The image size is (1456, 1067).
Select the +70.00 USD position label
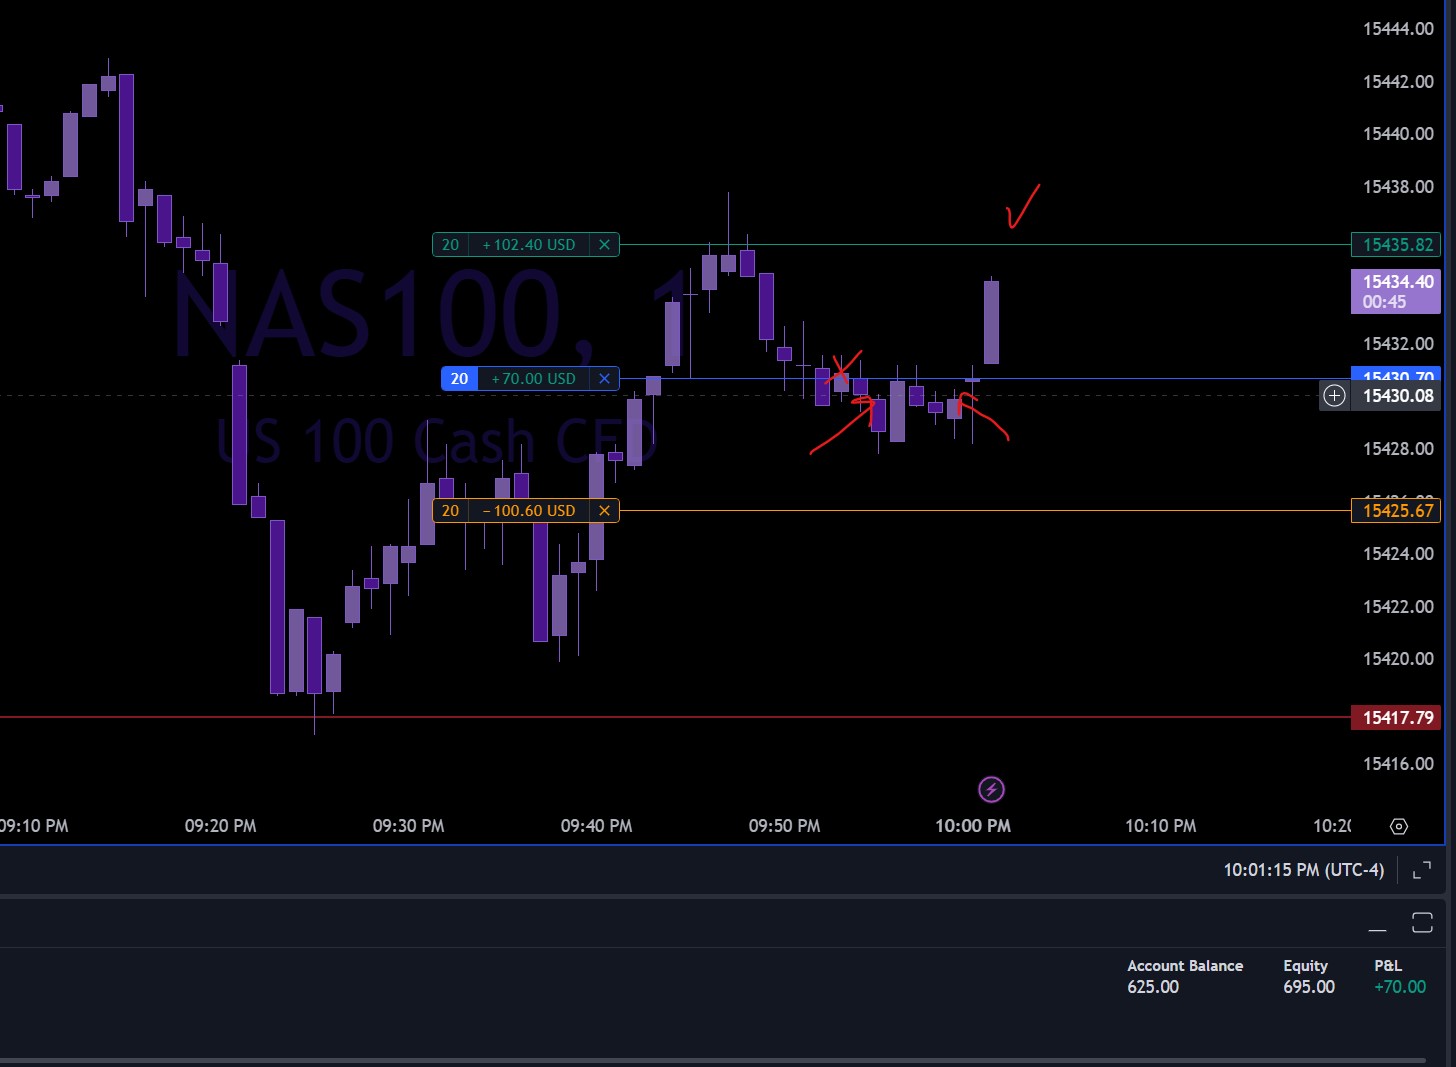tap(534, 379)
